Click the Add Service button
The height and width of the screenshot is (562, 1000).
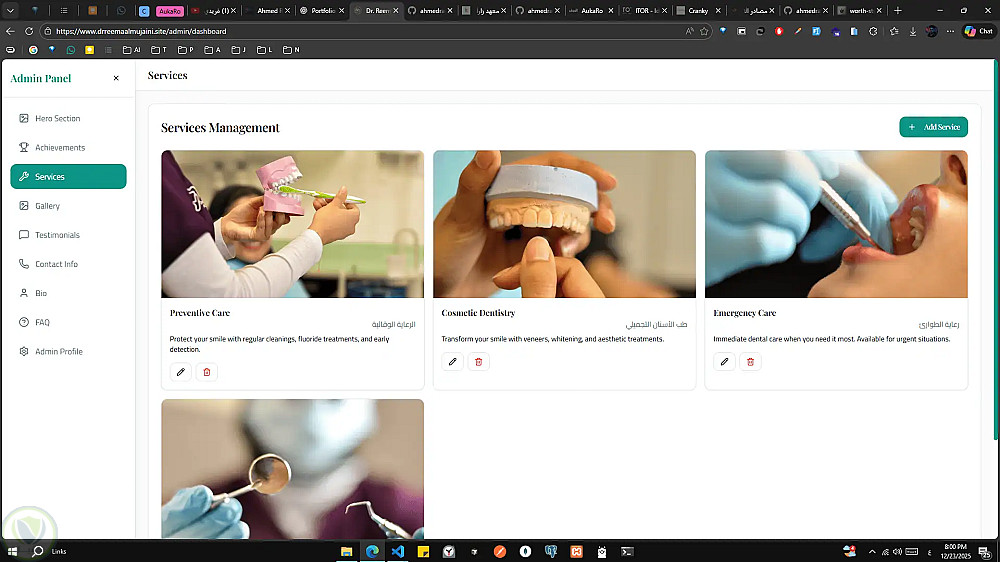tap(934, 127)
